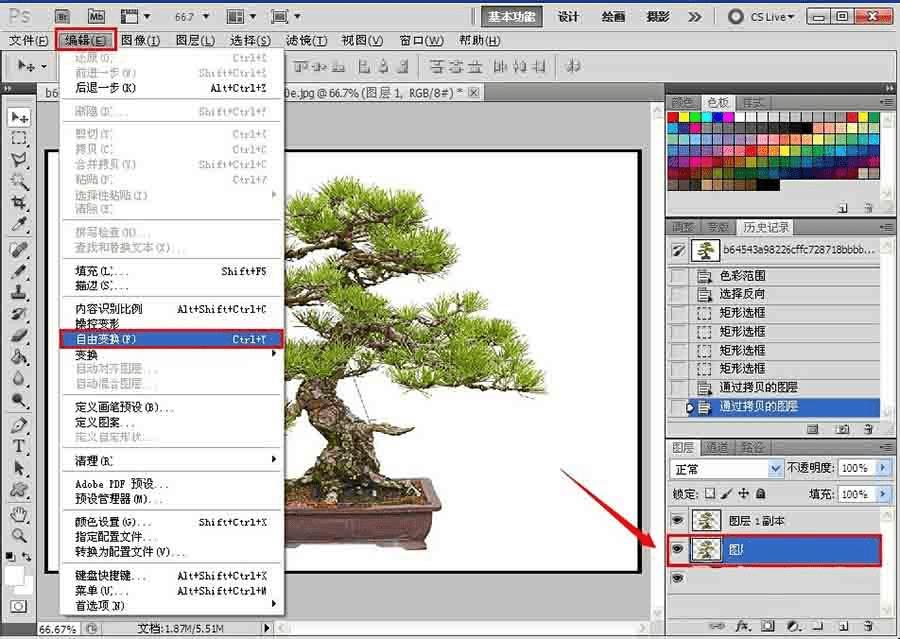Select the Pen tool

pos(19,425)
